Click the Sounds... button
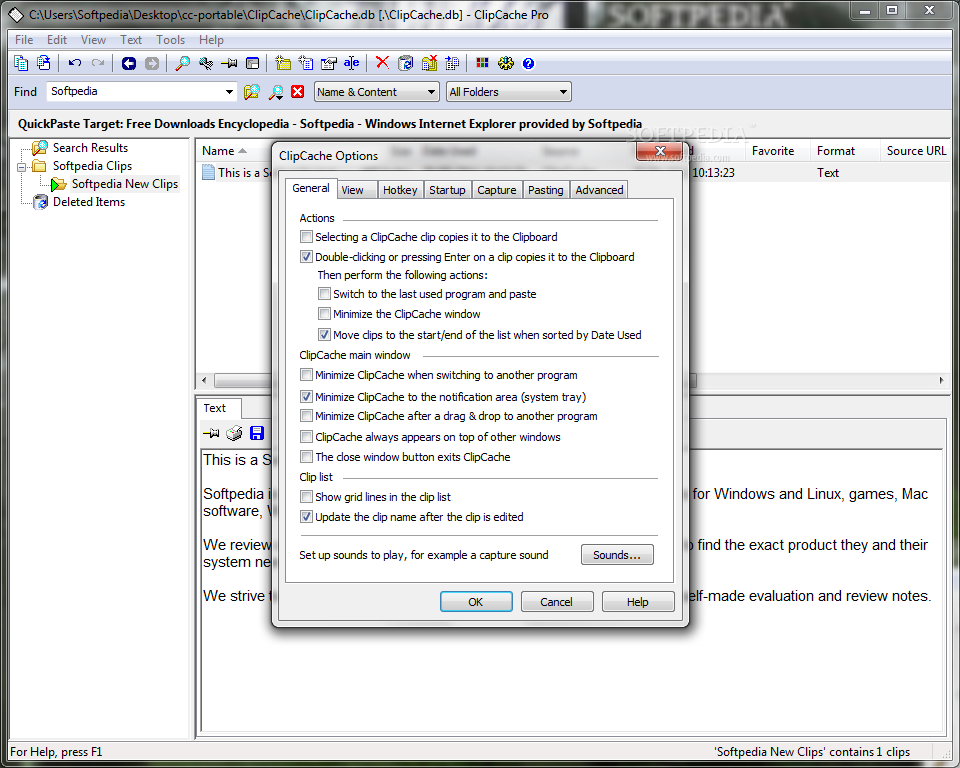Viewport: 960px width, 768px height. 617,555
